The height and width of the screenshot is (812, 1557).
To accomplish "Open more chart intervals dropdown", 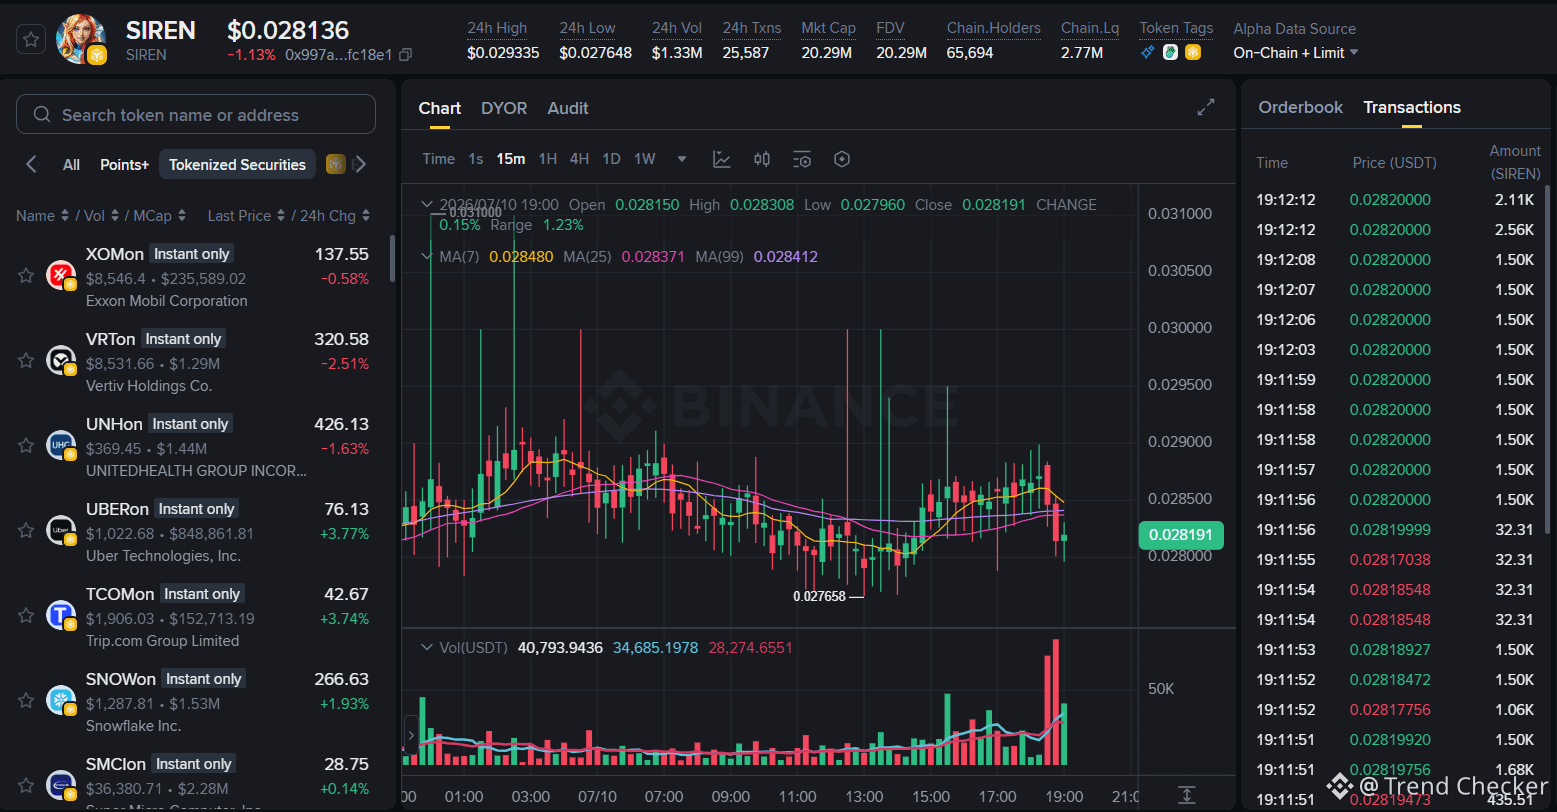I will [682, 159].
